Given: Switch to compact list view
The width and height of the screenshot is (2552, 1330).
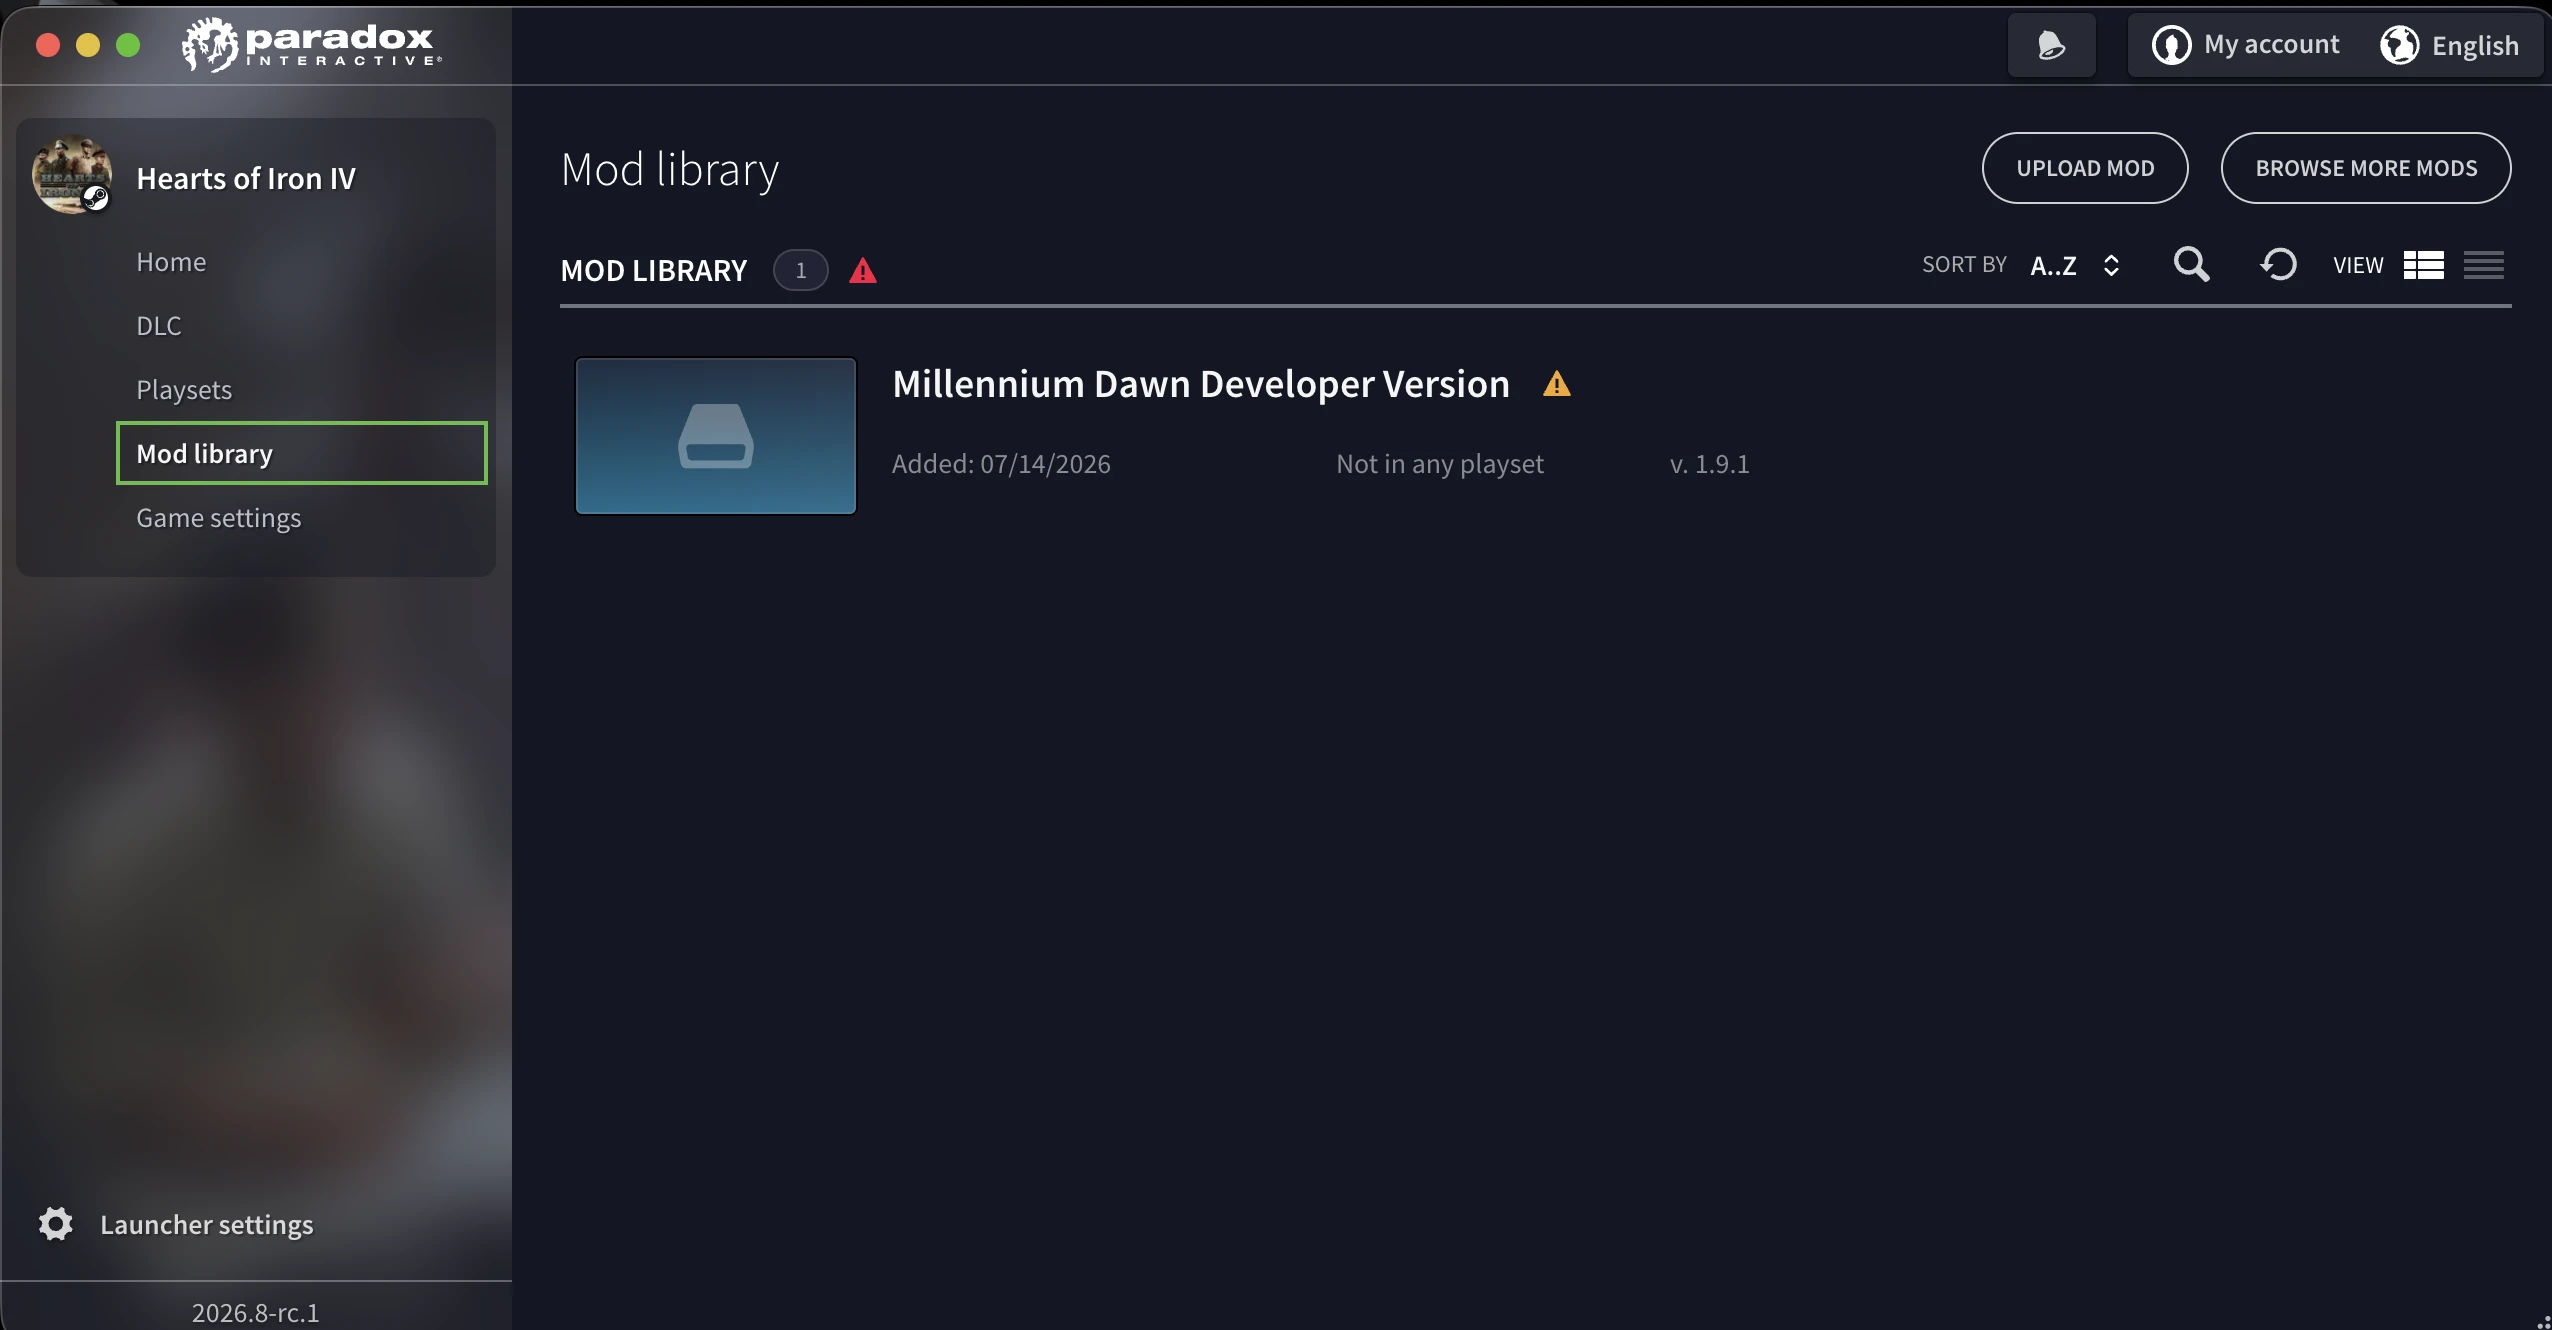Looking at the screenshot, I should 2484,265.
